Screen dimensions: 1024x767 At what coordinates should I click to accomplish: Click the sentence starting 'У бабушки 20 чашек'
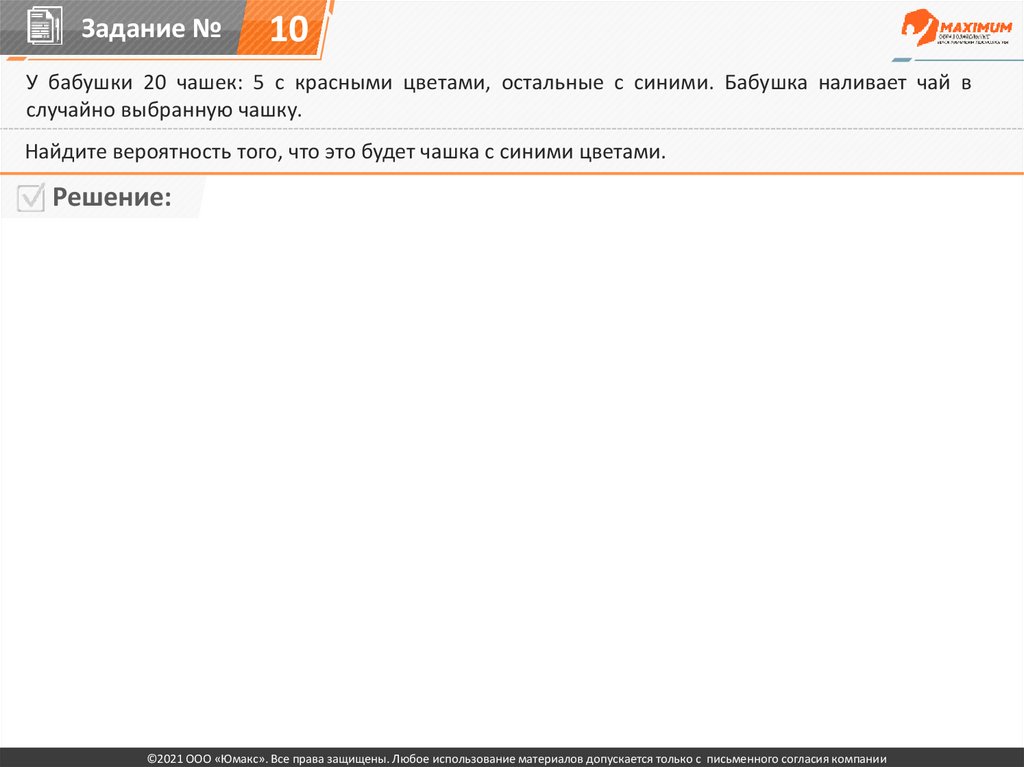(499, 96)
